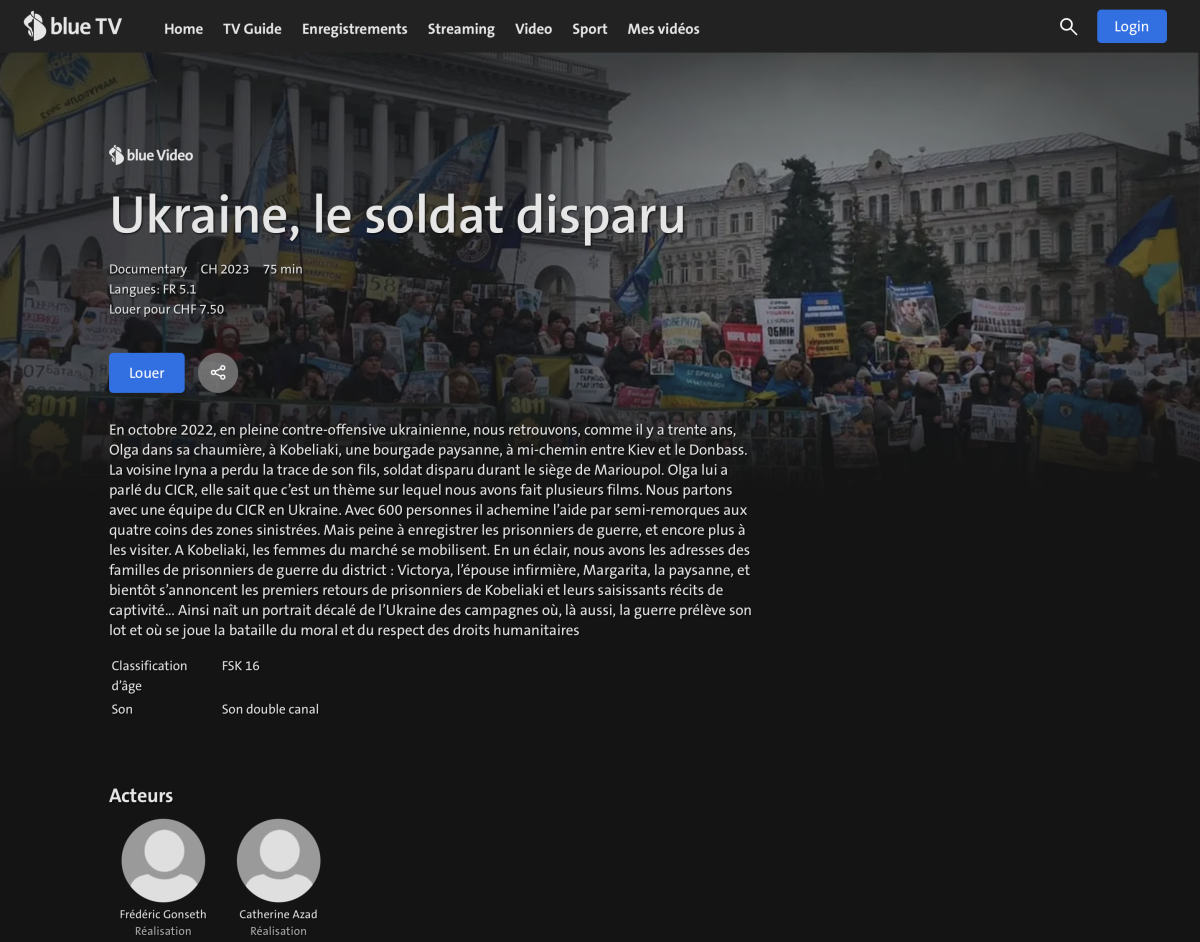Image resolution: width=1200 pixels, height=942 pixels.
Task: Open Frédéric Gonseth name link
Action: [x=163, y=914]
